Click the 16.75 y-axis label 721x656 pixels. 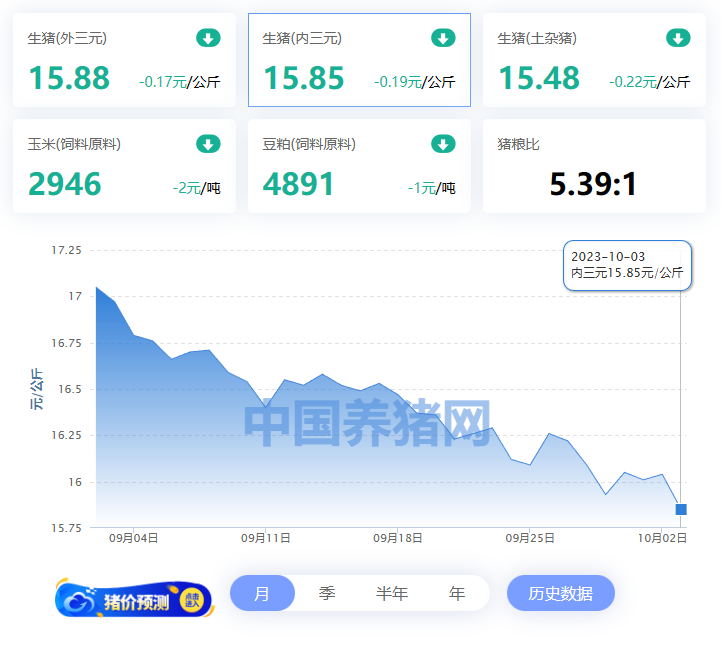click(x=66, y=343)
